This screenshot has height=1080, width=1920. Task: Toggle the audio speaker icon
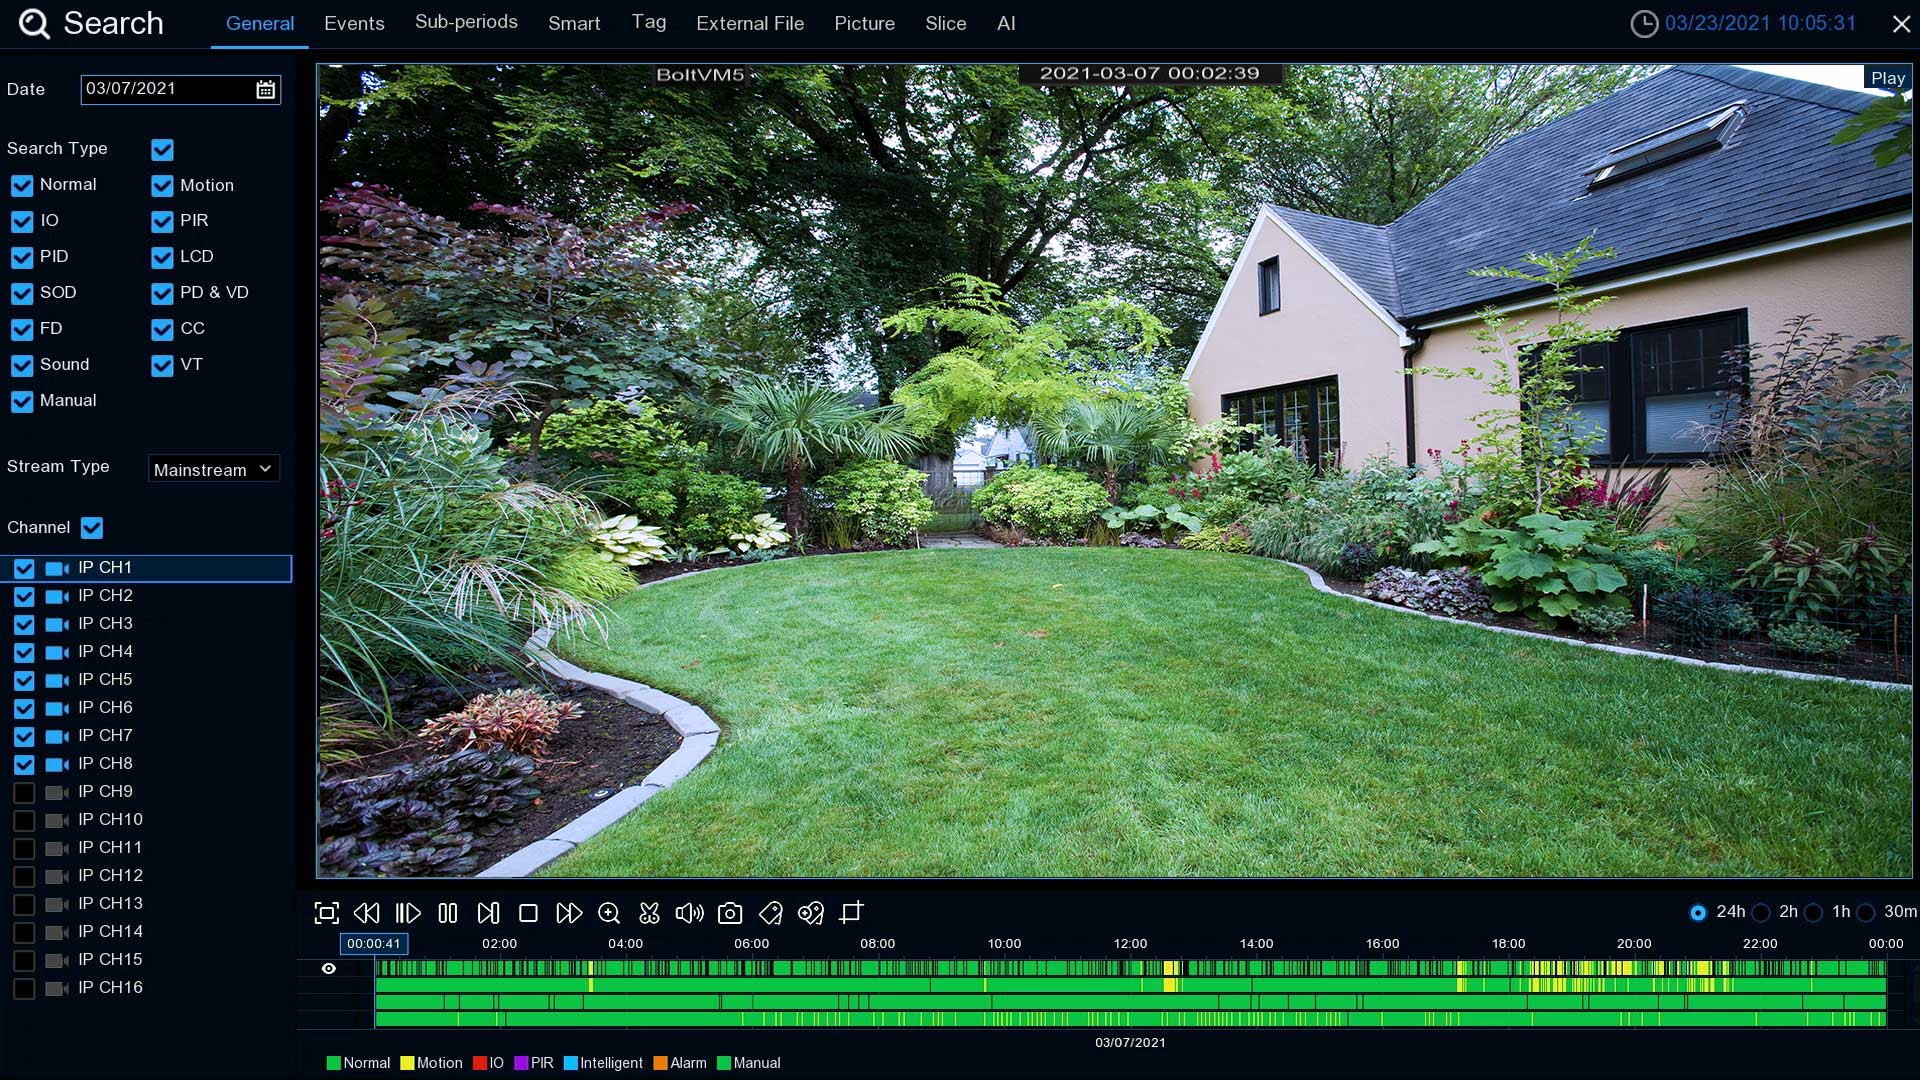pos(689,913)
